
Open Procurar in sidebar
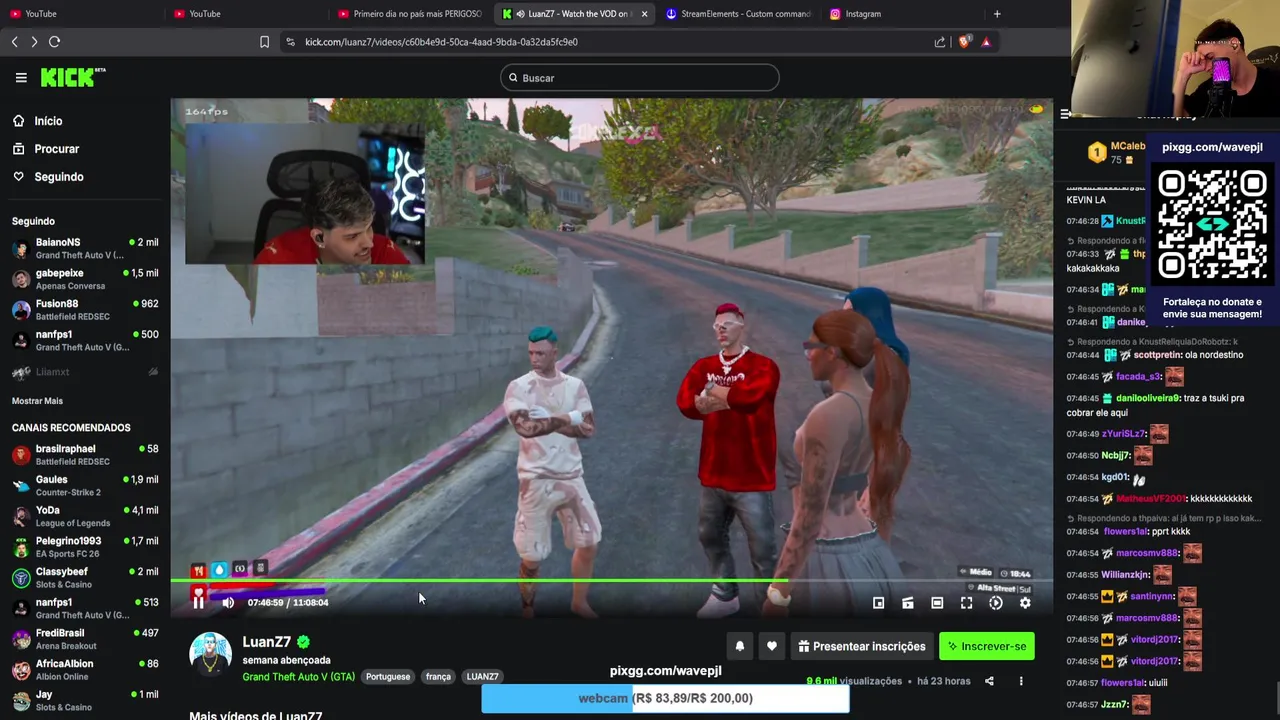(x=46, y=149)
